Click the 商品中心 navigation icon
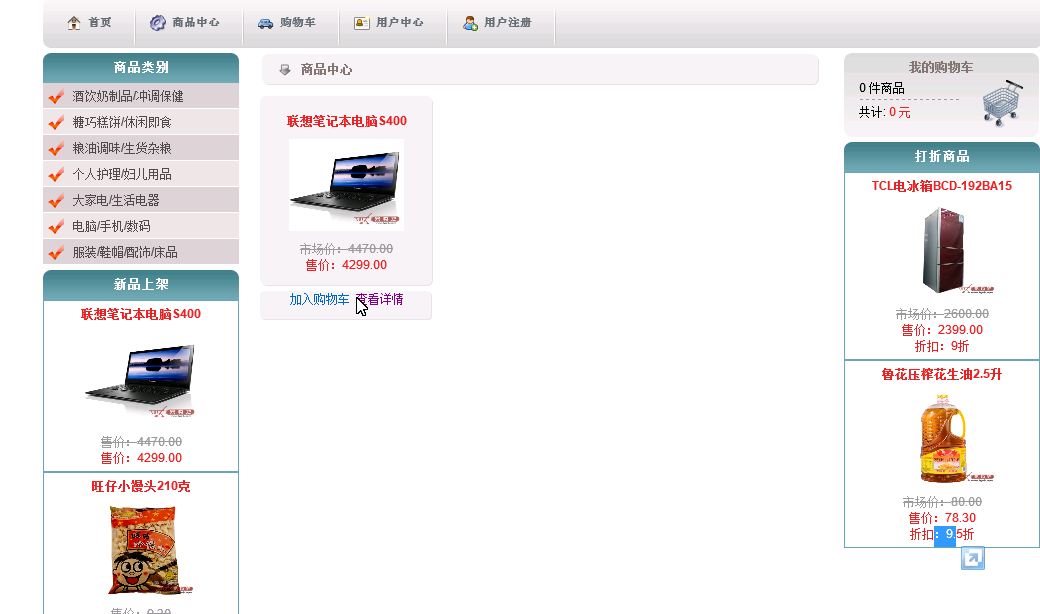 tap(157, 23)
